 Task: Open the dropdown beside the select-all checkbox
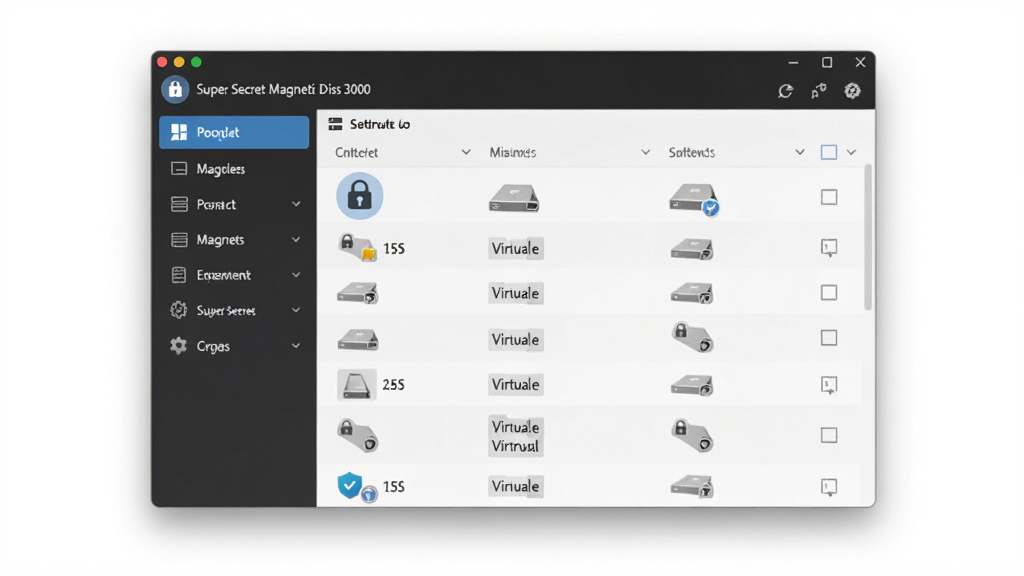[x=851, y=152]
